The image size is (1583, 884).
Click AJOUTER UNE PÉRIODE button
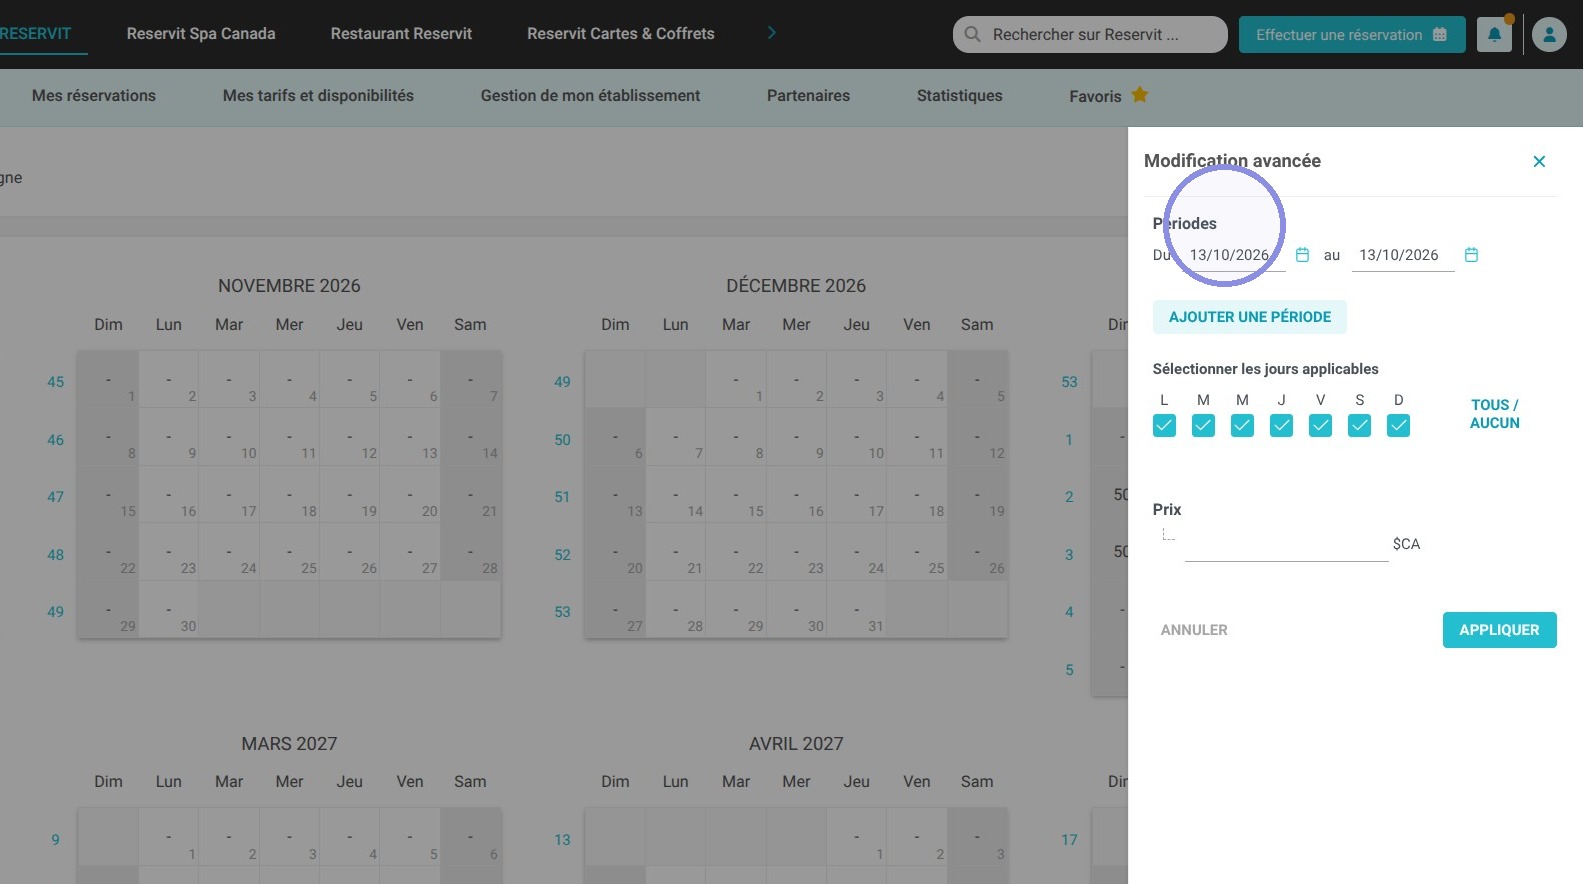point(1250,317)
